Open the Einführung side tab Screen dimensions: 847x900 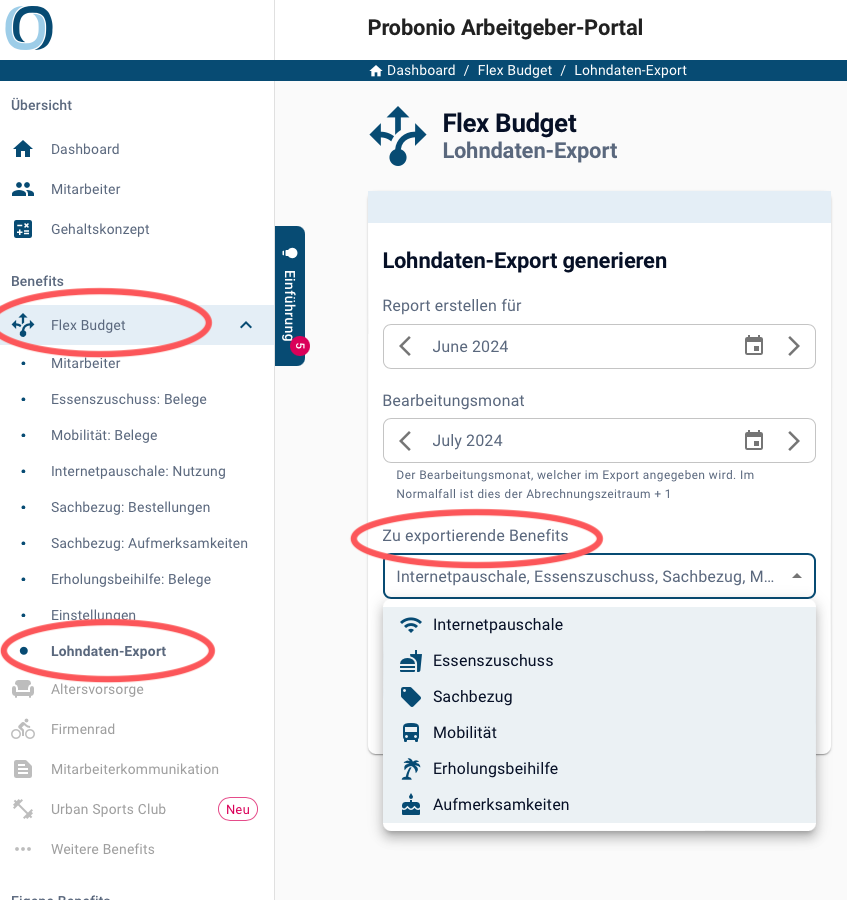pos(290,296)
